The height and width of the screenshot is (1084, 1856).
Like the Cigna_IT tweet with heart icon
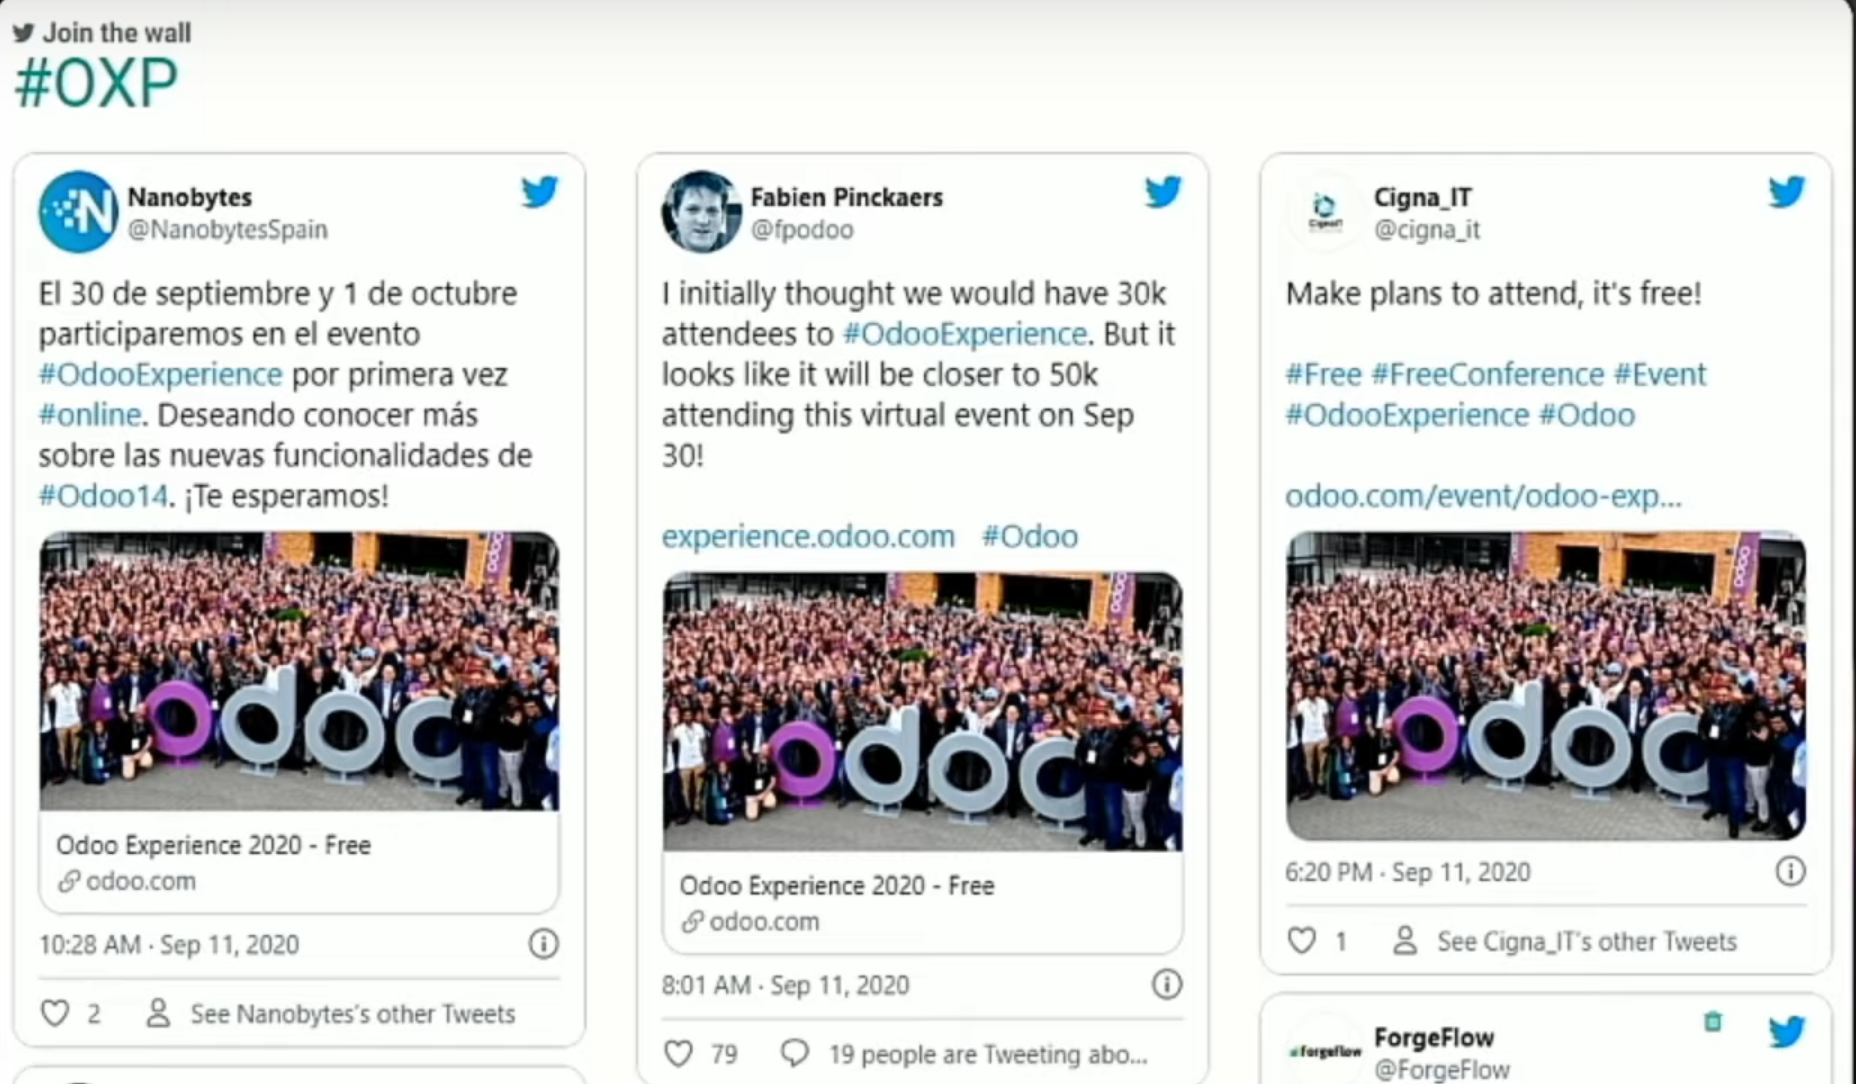[x=1301, y=940]
